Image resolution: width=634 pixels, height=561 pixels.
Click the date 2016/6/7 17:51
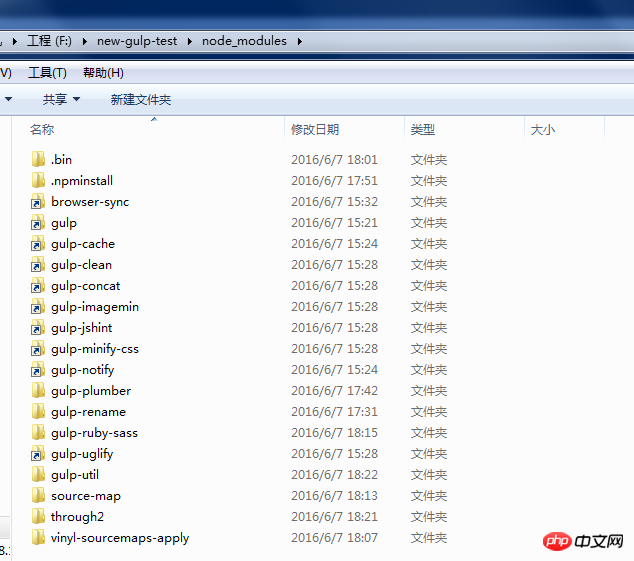click(334, 181)
